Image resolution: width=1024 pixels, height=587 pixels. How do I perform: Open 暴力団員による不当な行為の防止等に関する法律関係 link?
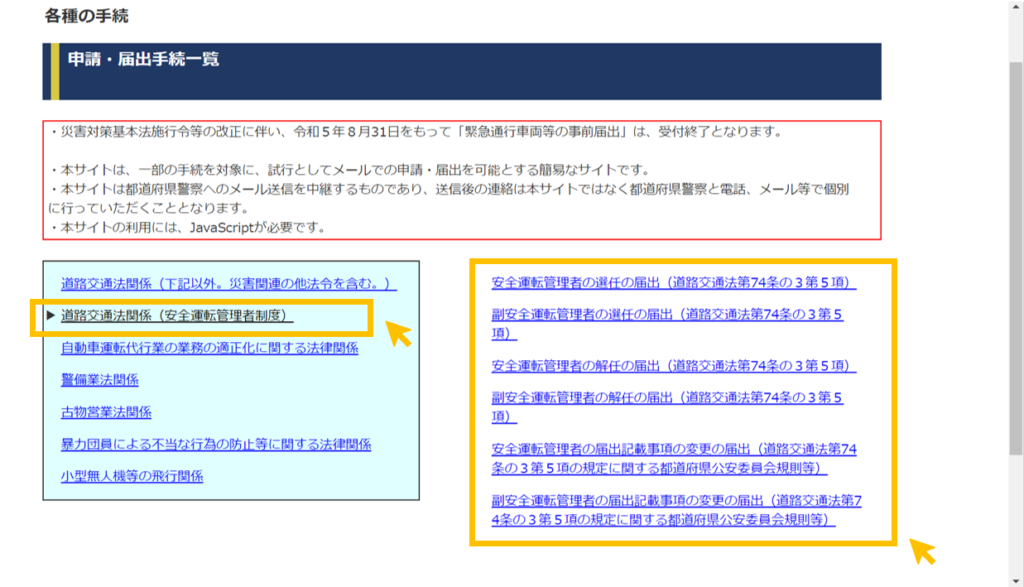pos(216,444)
